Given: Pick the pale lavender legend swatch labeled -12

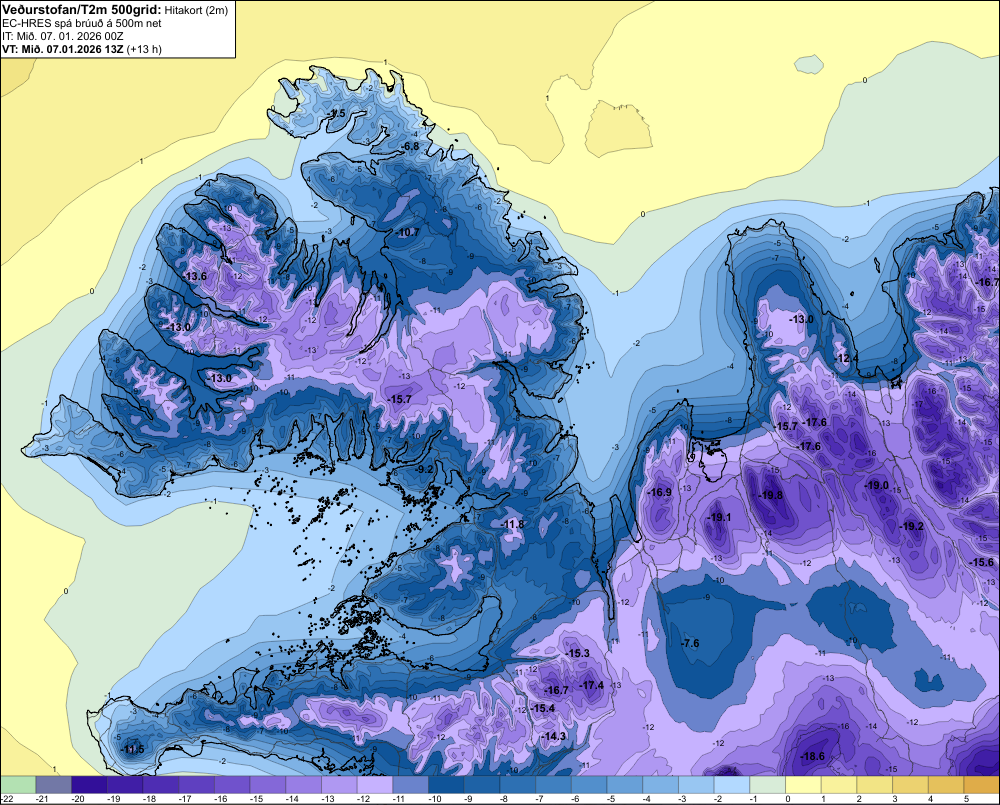Looking at the screenshot, I should coord(375,785).
